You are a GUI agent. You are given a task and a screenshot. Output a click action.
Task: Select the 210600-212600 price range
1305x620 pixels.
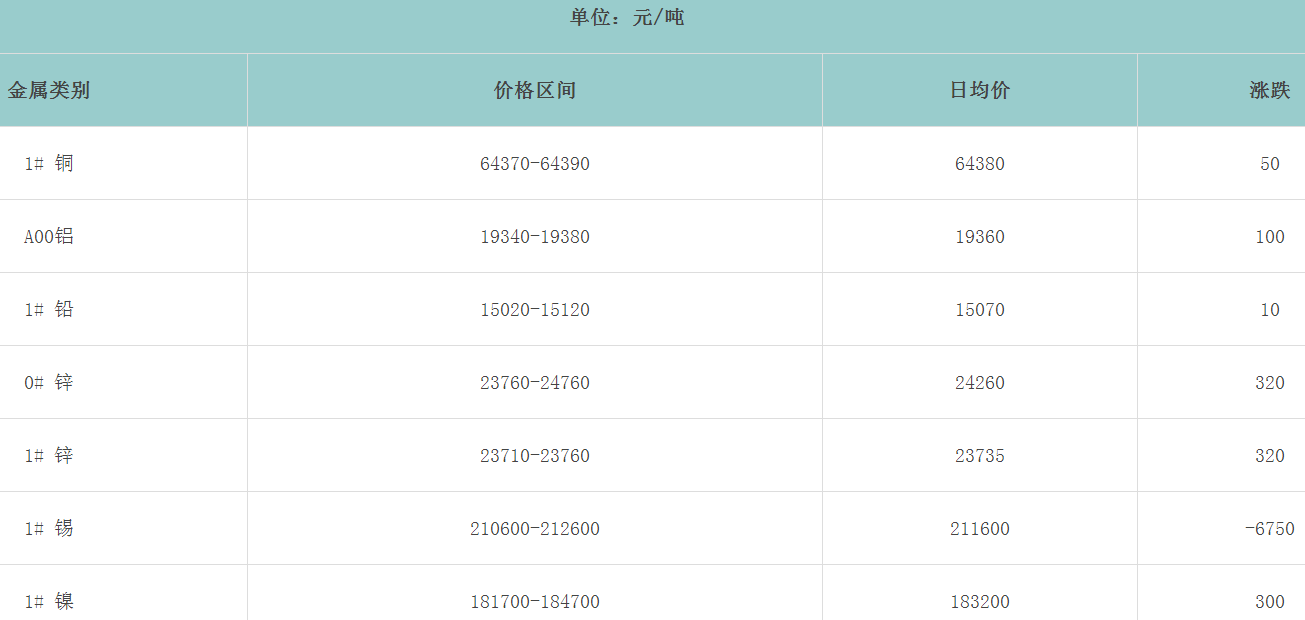(x=535, y=529)
